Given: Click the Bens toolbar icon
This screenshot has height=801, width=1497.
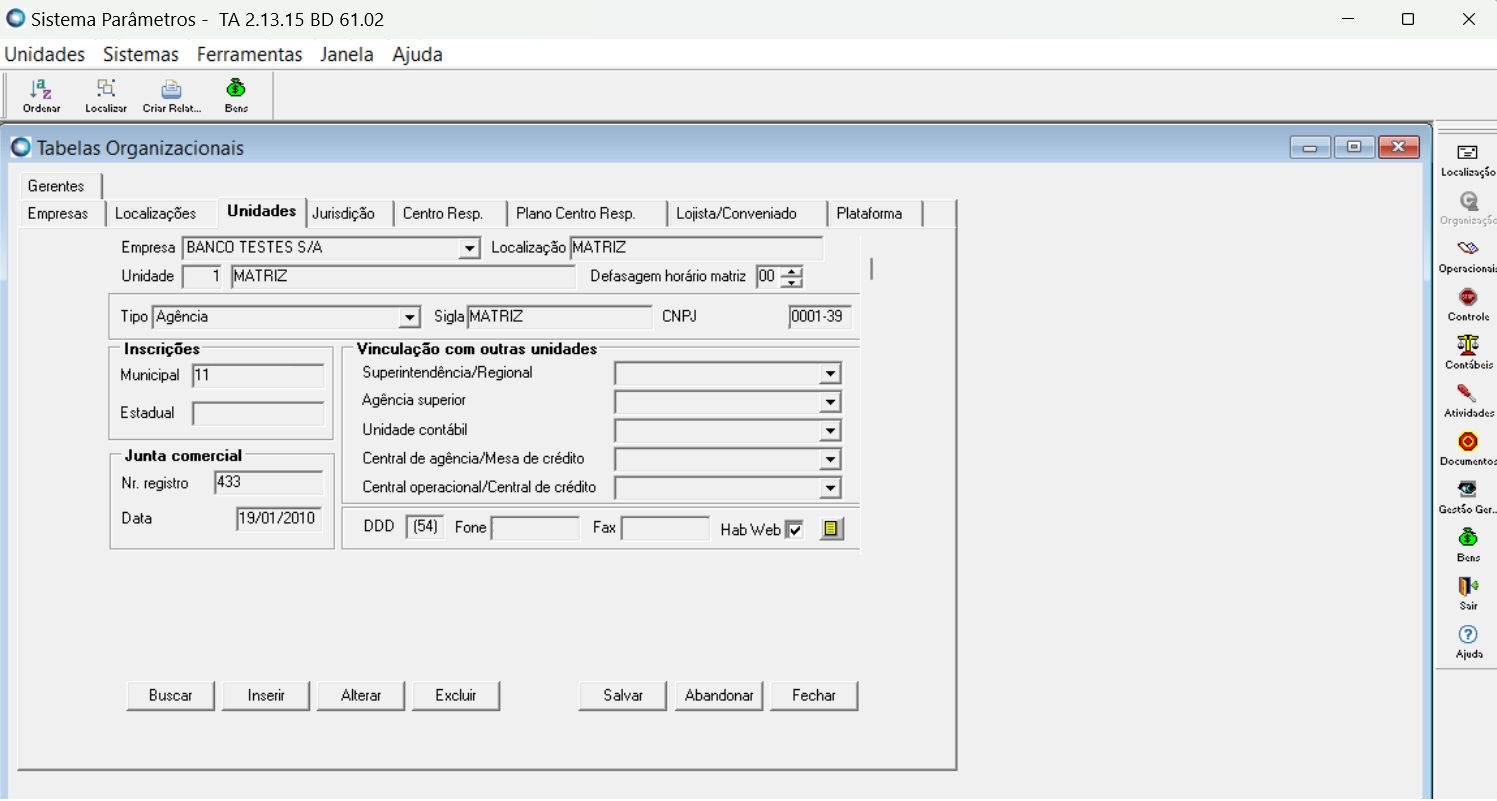Looking at the screenshot, I should 236,96.
